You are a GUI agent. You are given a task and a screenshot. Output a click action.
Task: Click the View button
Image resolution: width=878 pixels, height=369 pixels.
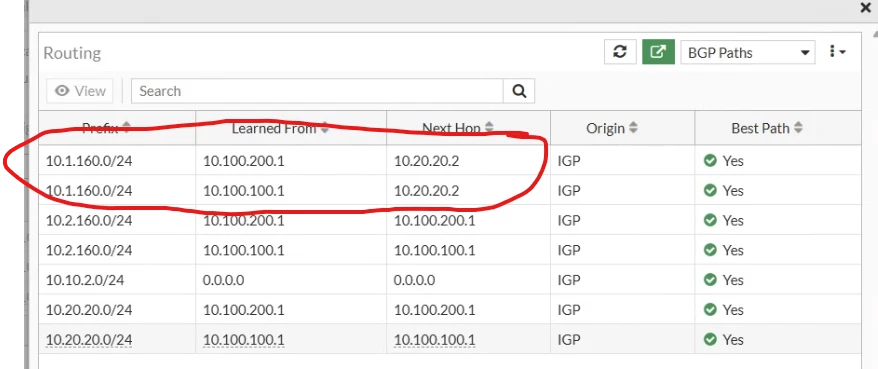80,91
